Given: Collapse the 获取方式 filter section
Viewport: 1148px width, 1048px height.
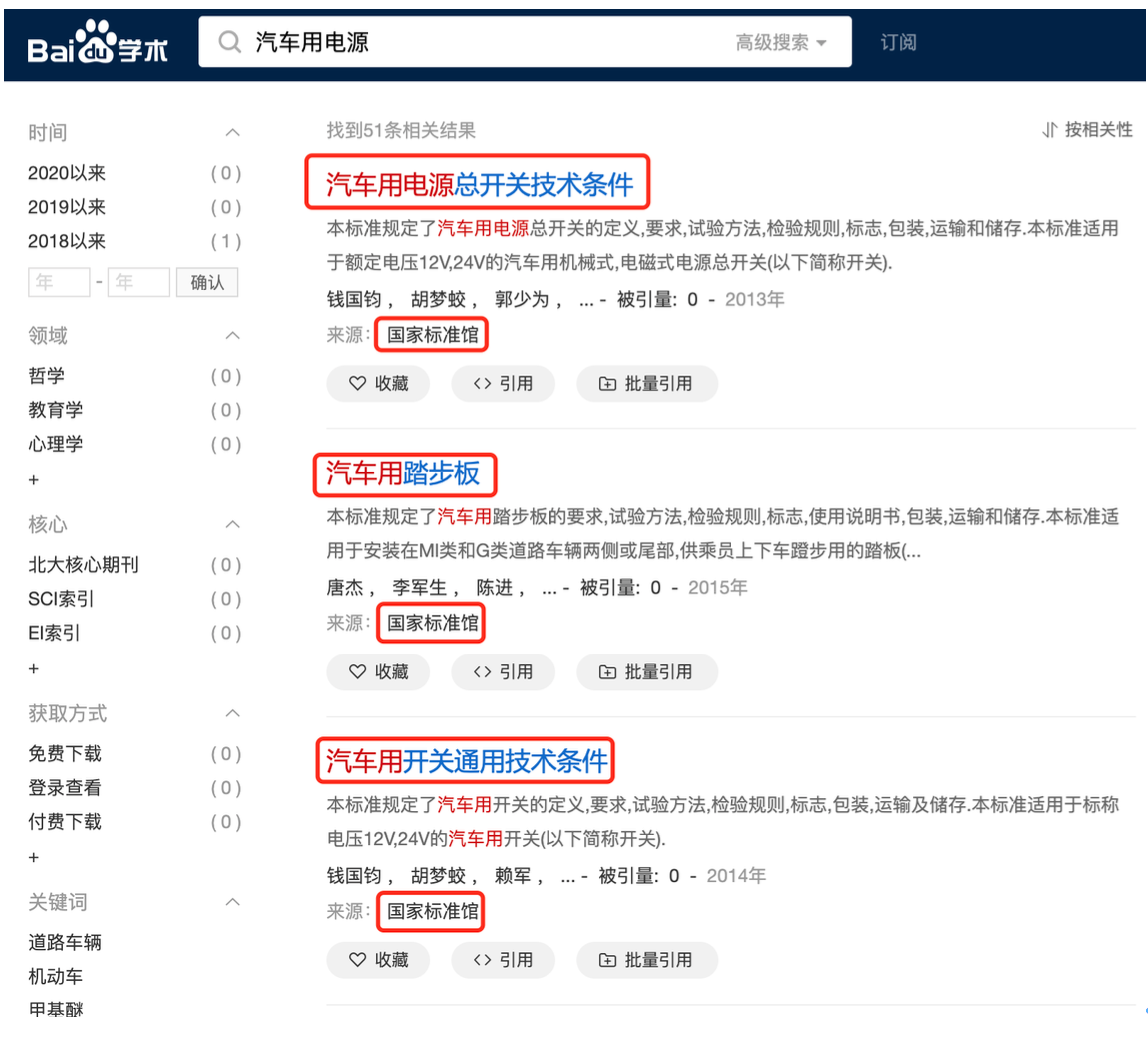Looking at the screenshot, I should pos(233,713).
